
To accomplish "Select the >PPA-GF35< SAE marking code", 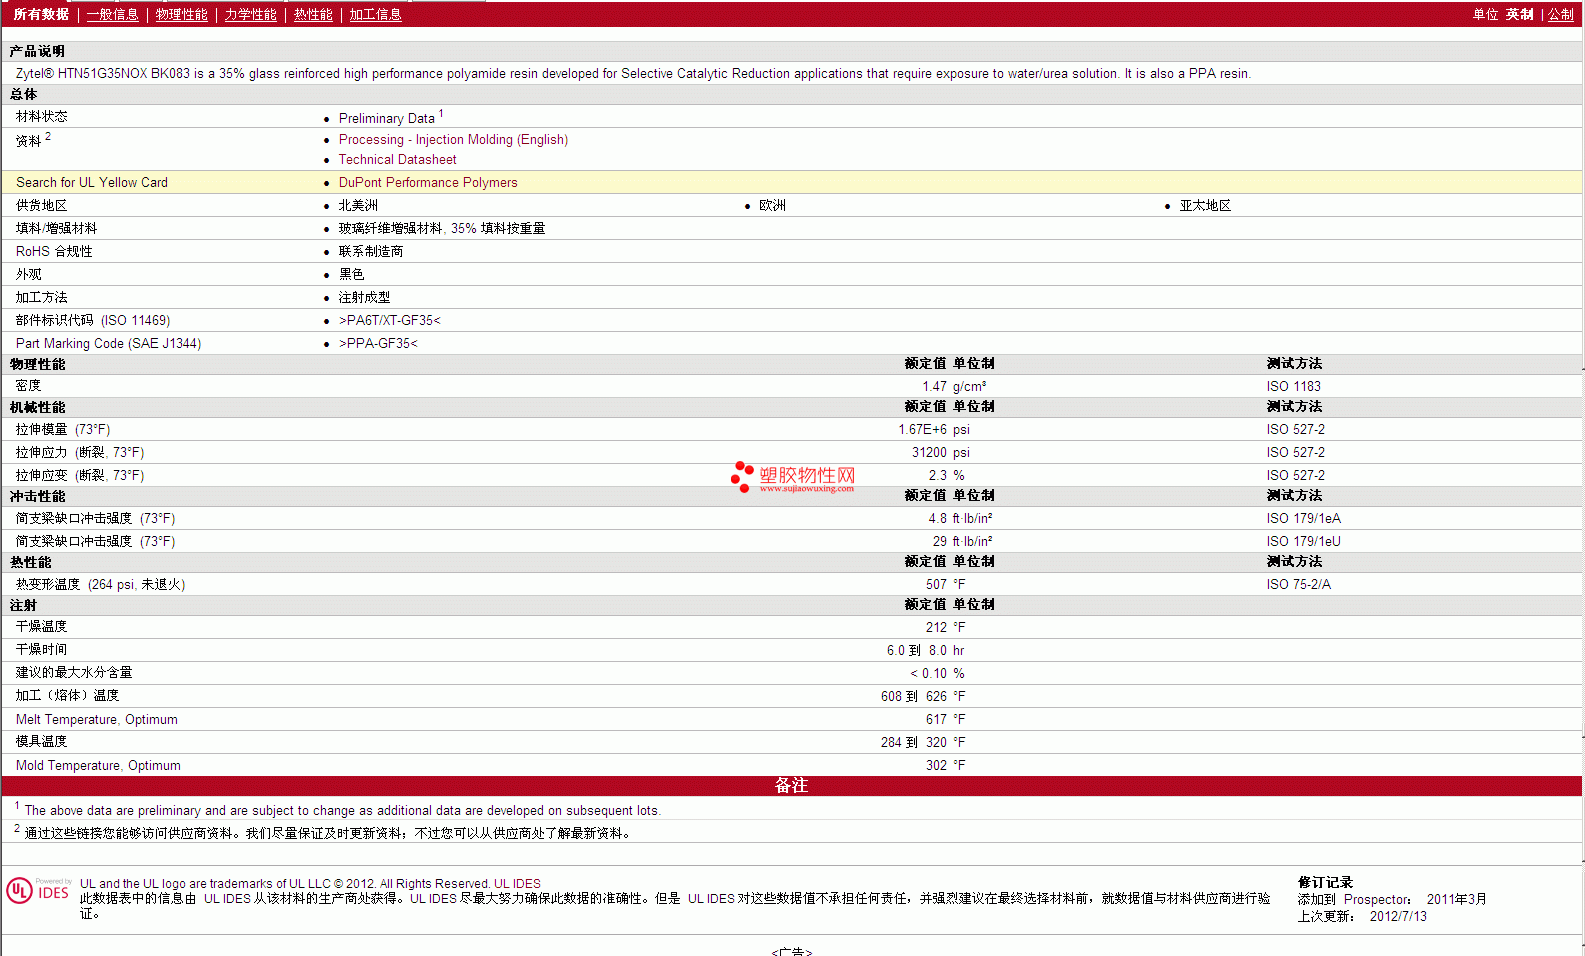I will (378, 344).
